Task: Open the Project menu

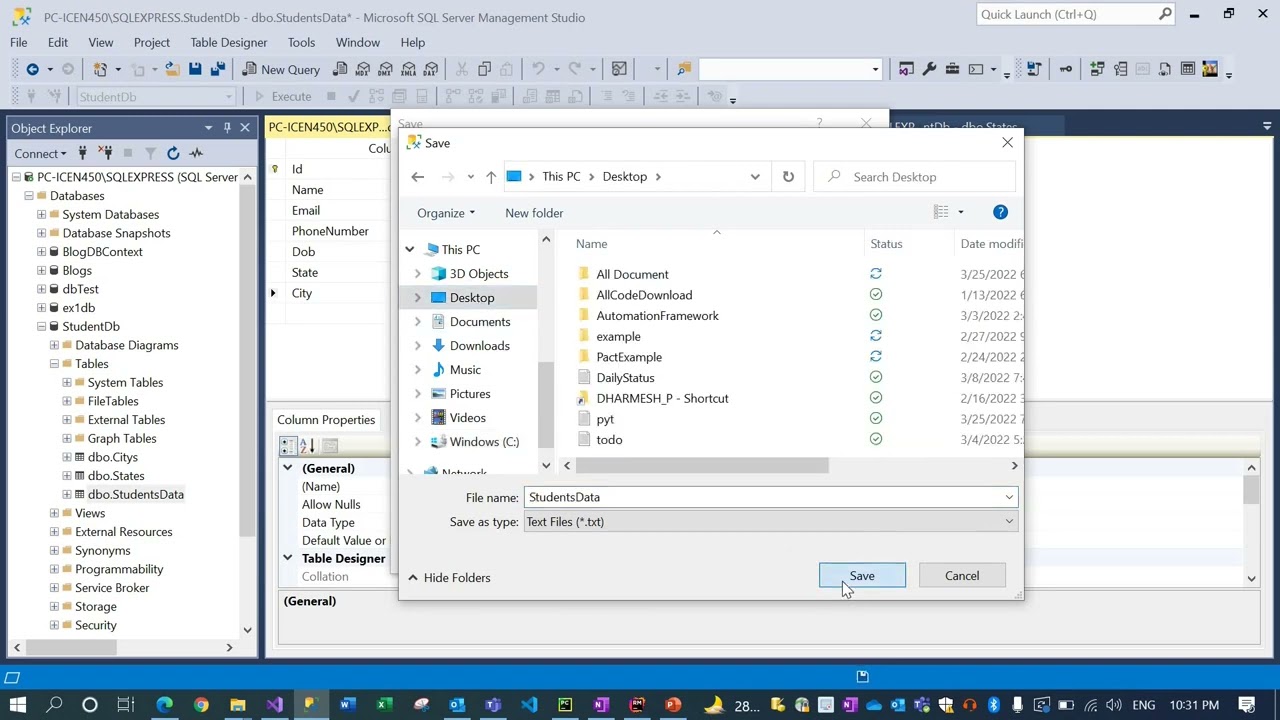Action: [x=152, y=42]
